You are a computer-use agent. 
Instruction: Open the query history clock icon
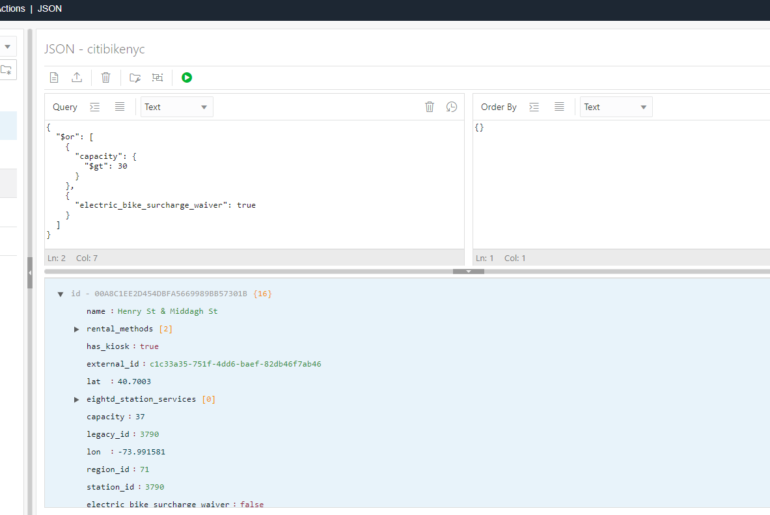(x=452, y=107)
